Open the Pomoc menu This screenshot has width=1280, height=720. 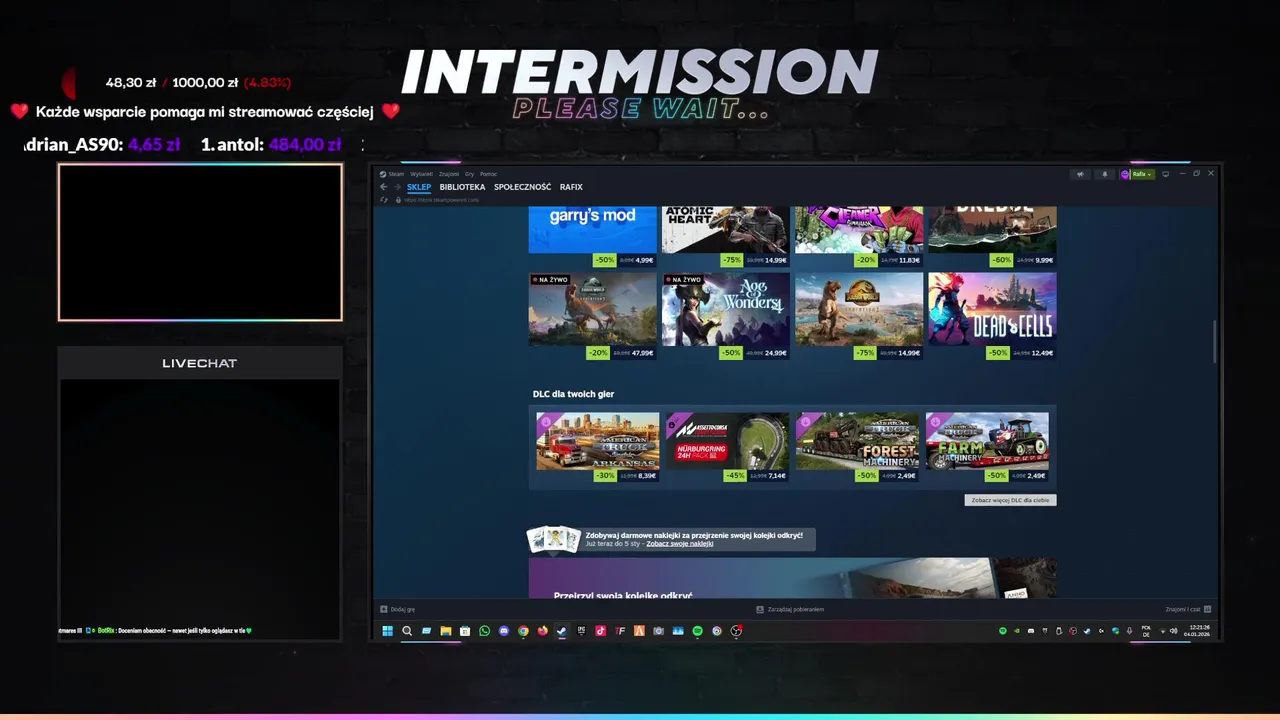pyautogui.click(x=488, y=174)
